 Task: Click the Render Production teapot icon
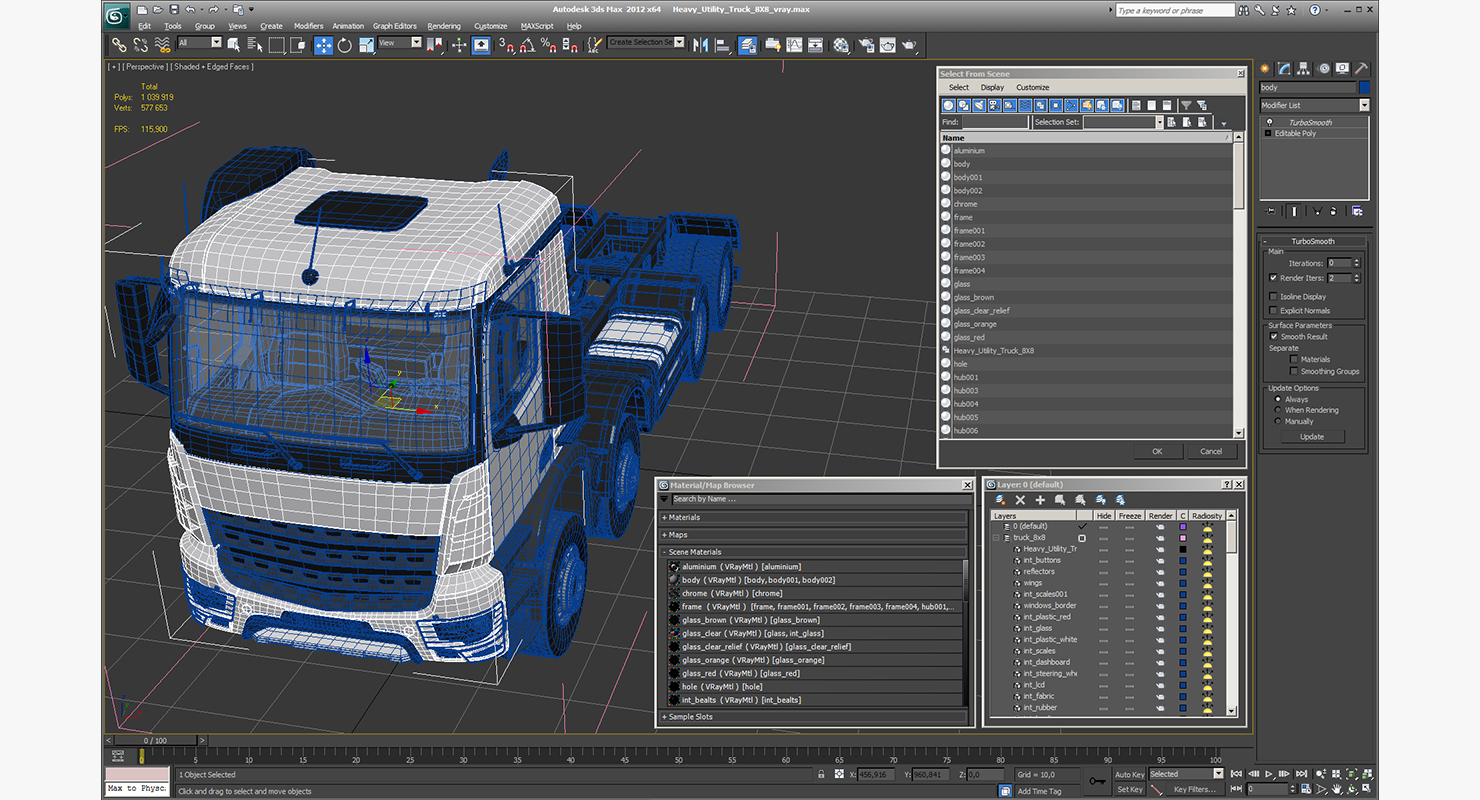[909, 45]
